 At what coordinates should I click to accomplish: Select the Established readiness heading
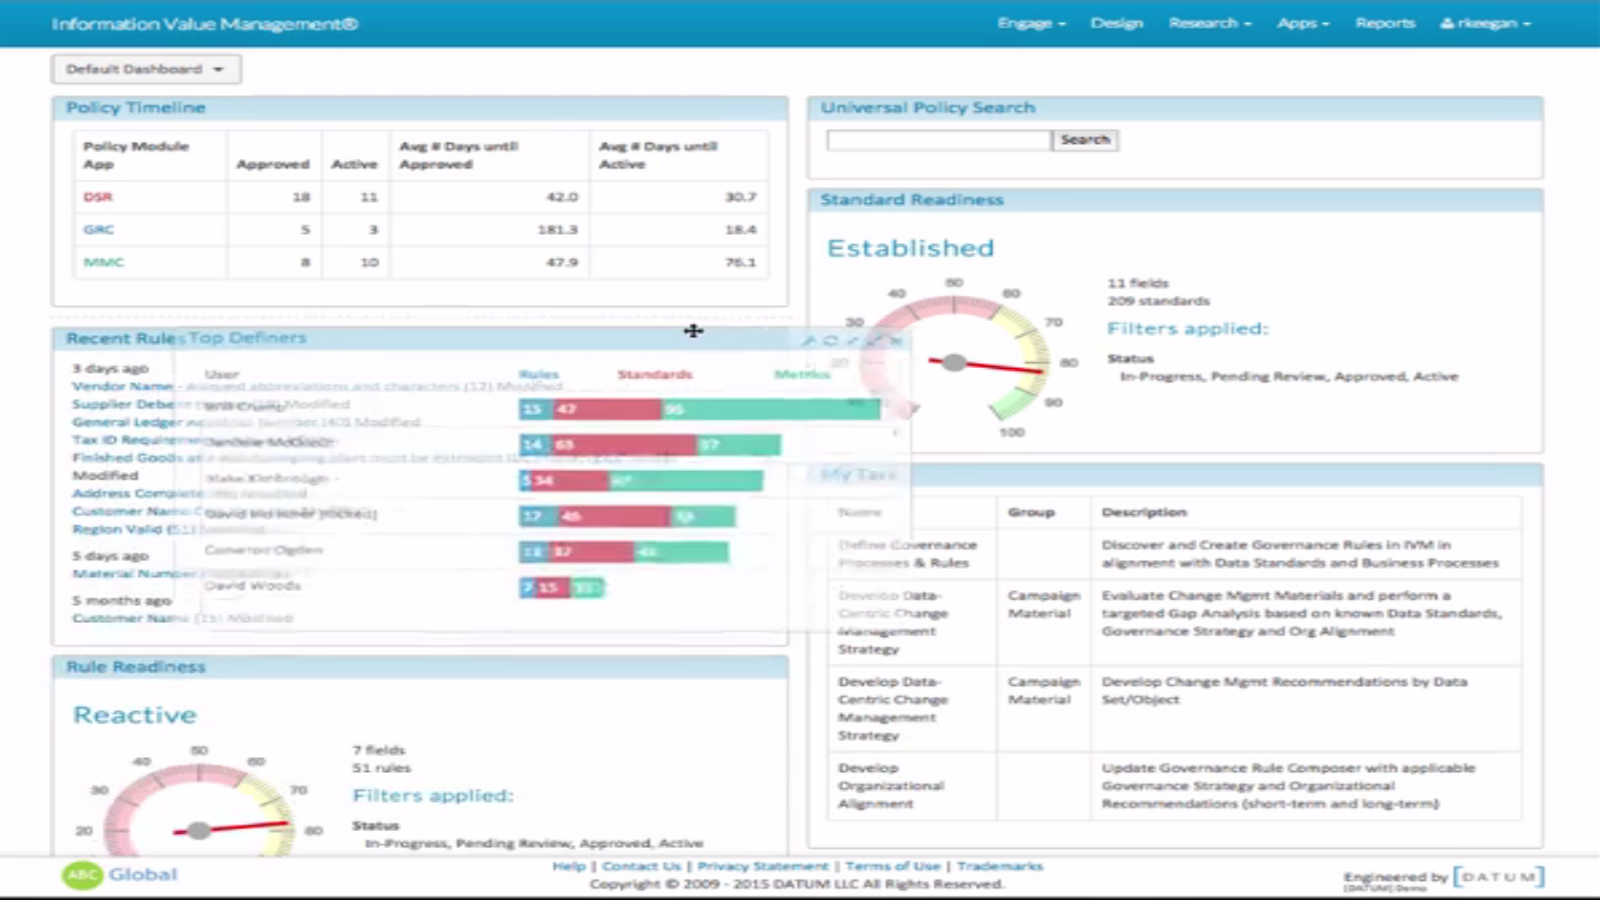coord(910,248)
